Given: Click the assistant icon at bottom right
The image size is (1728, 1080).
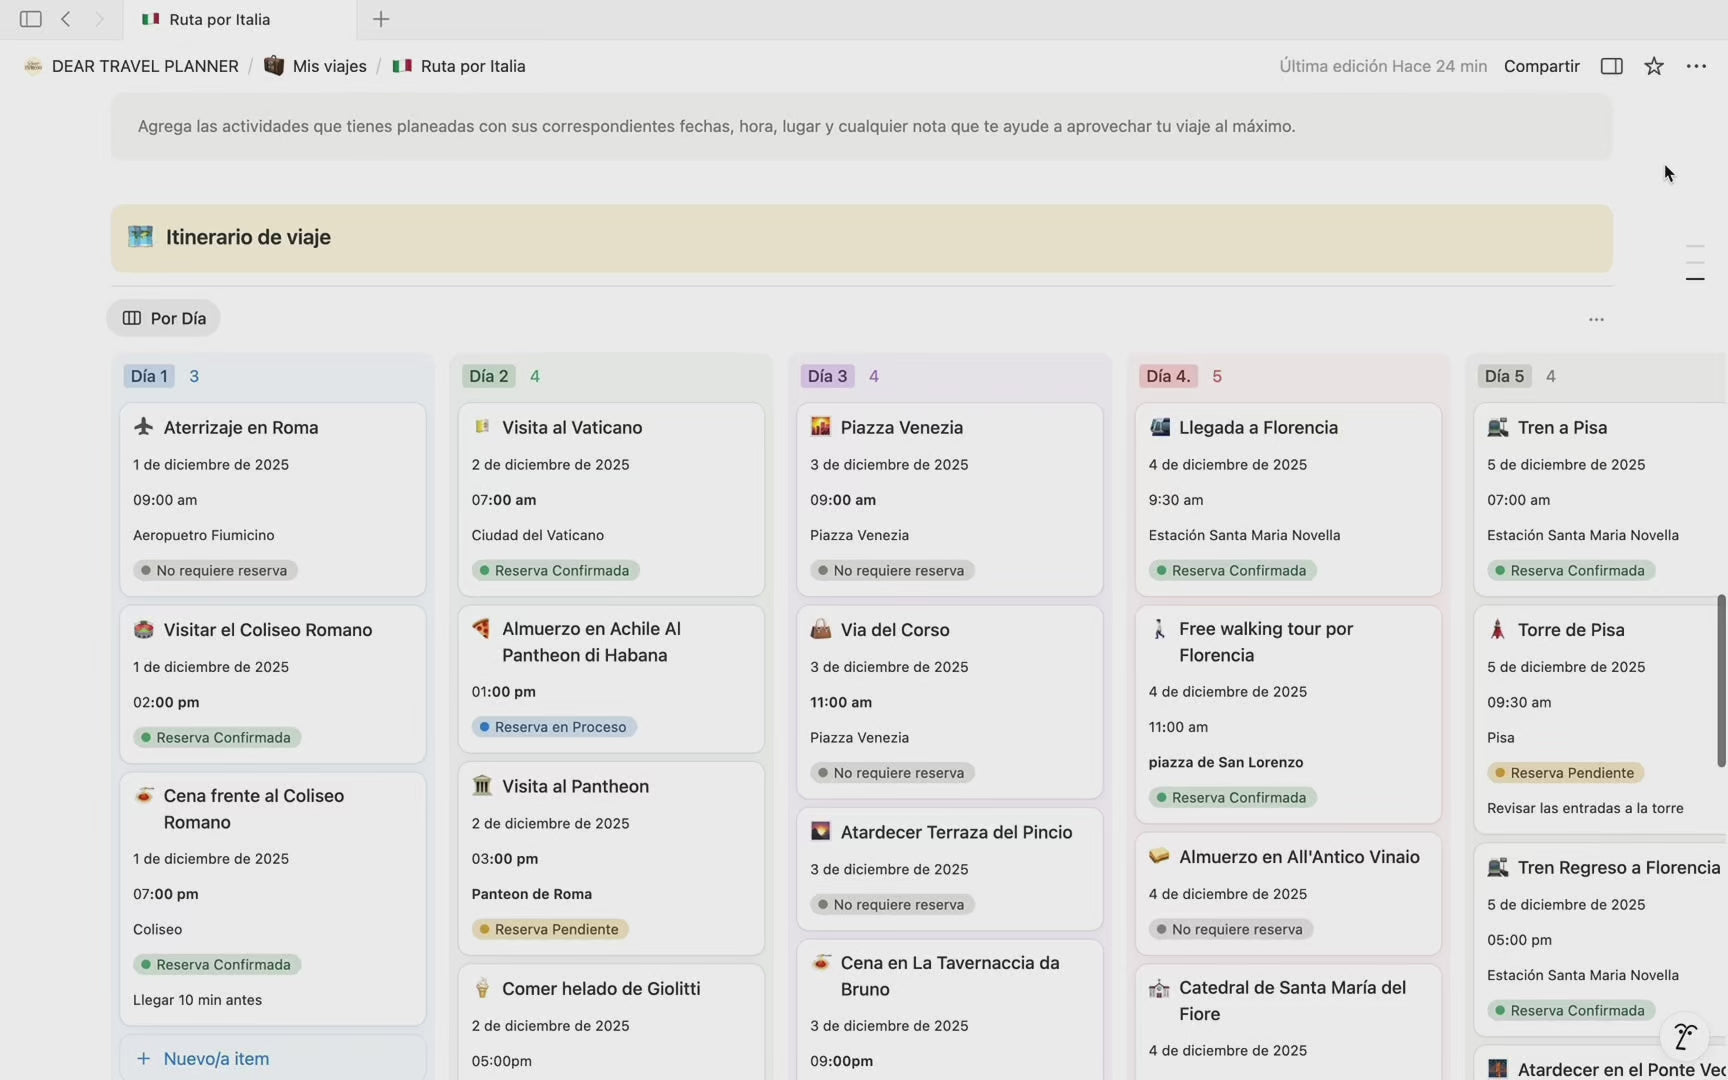Looking at the screenshot, I should click(1685, 1037).
